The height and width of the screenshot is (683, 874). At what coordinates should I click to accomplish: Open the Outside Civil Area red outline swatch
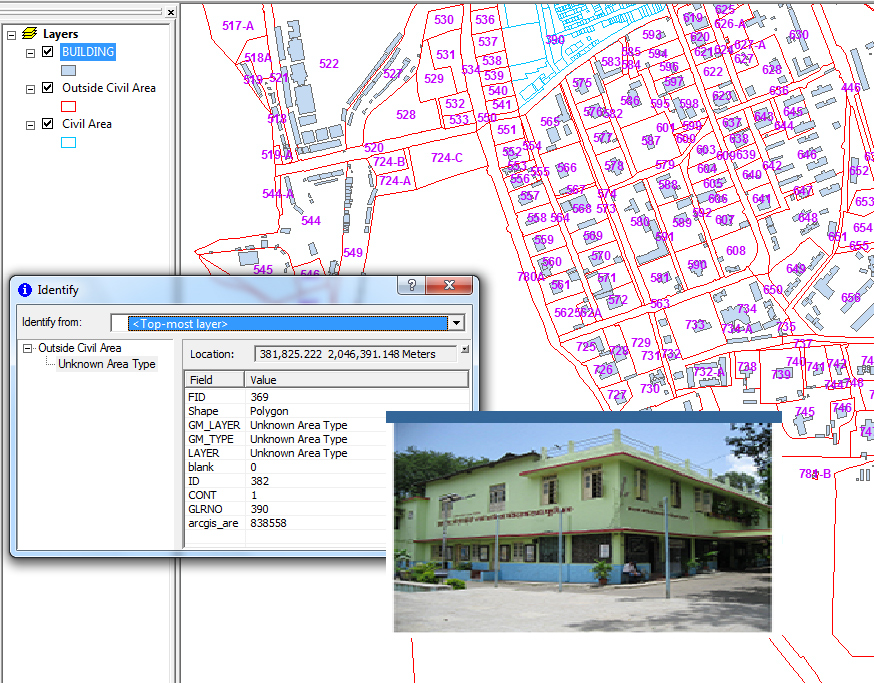tap(69, 106)
